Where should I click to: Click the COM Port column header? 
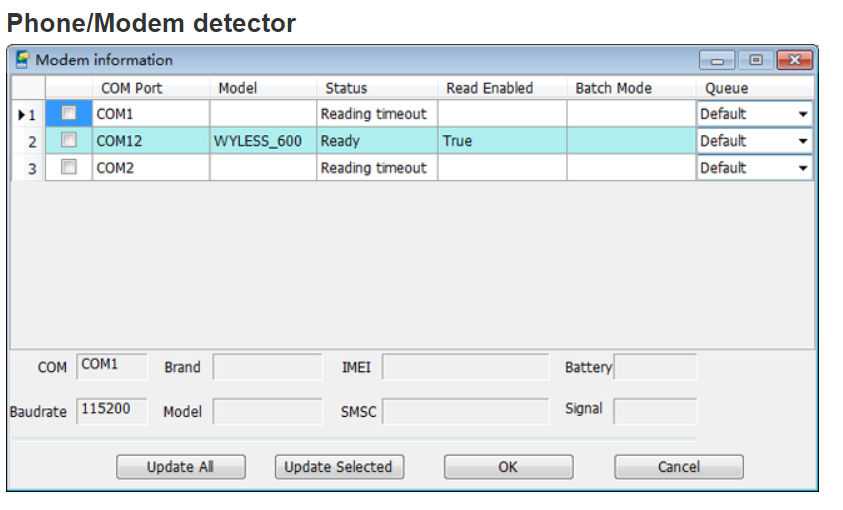[x=131, y=88]
